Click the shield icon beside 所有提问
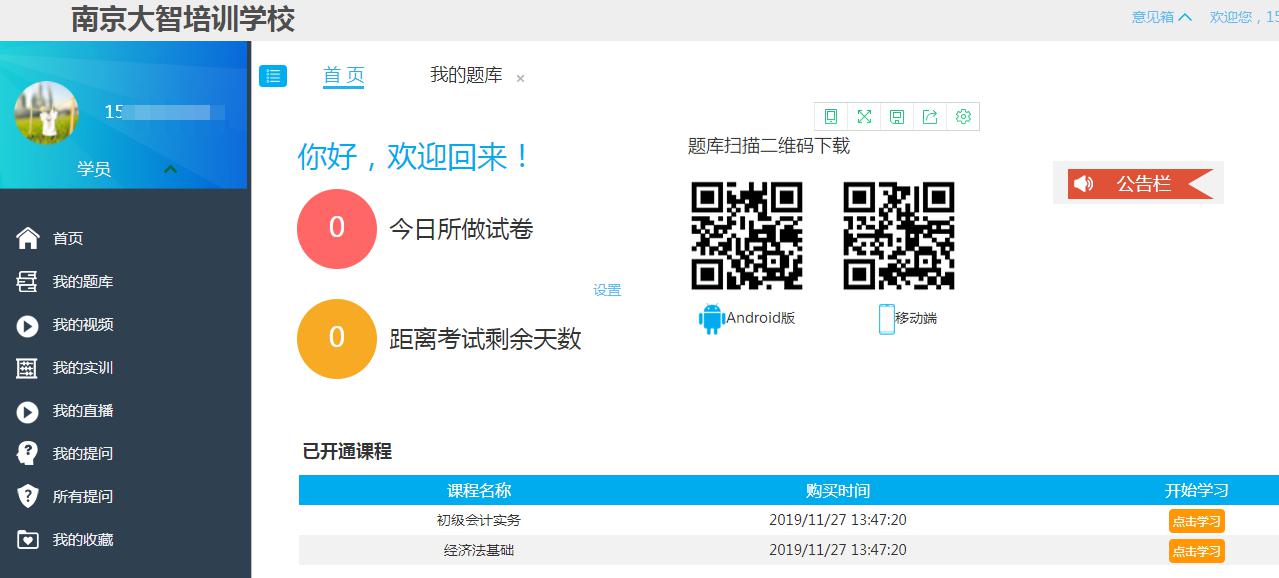The height and width of the screenshot is (578, 1279). point(27,497)
